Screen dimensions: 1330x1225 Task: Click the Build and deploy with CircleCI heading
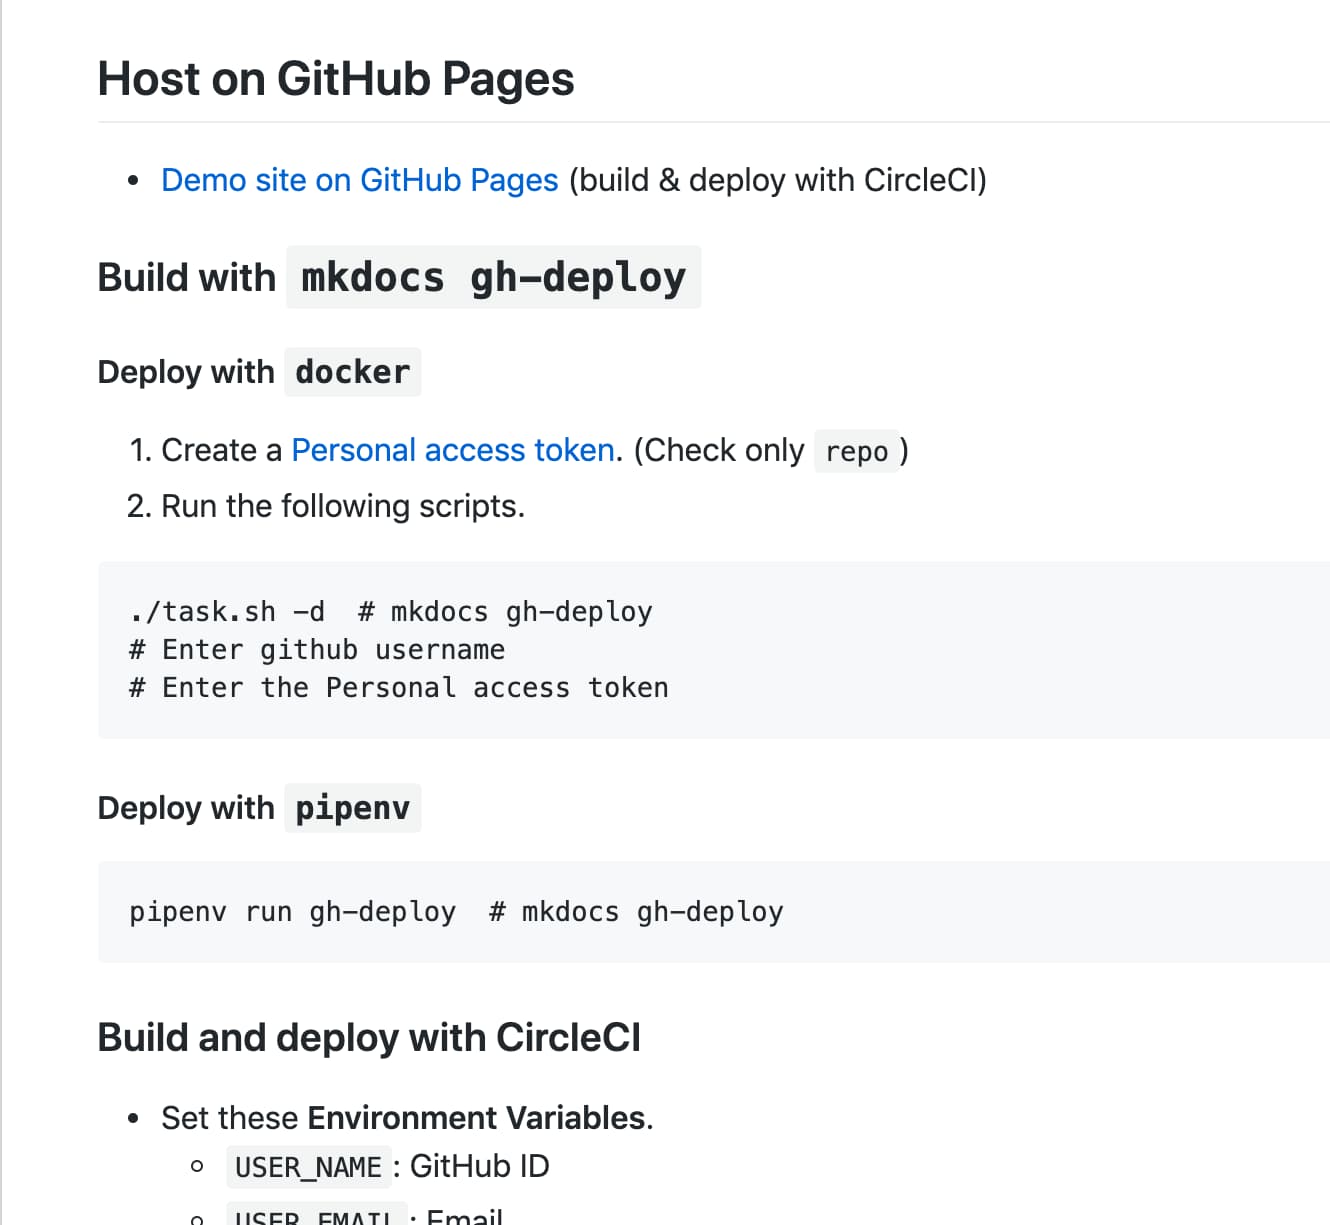coord(369,1038)
